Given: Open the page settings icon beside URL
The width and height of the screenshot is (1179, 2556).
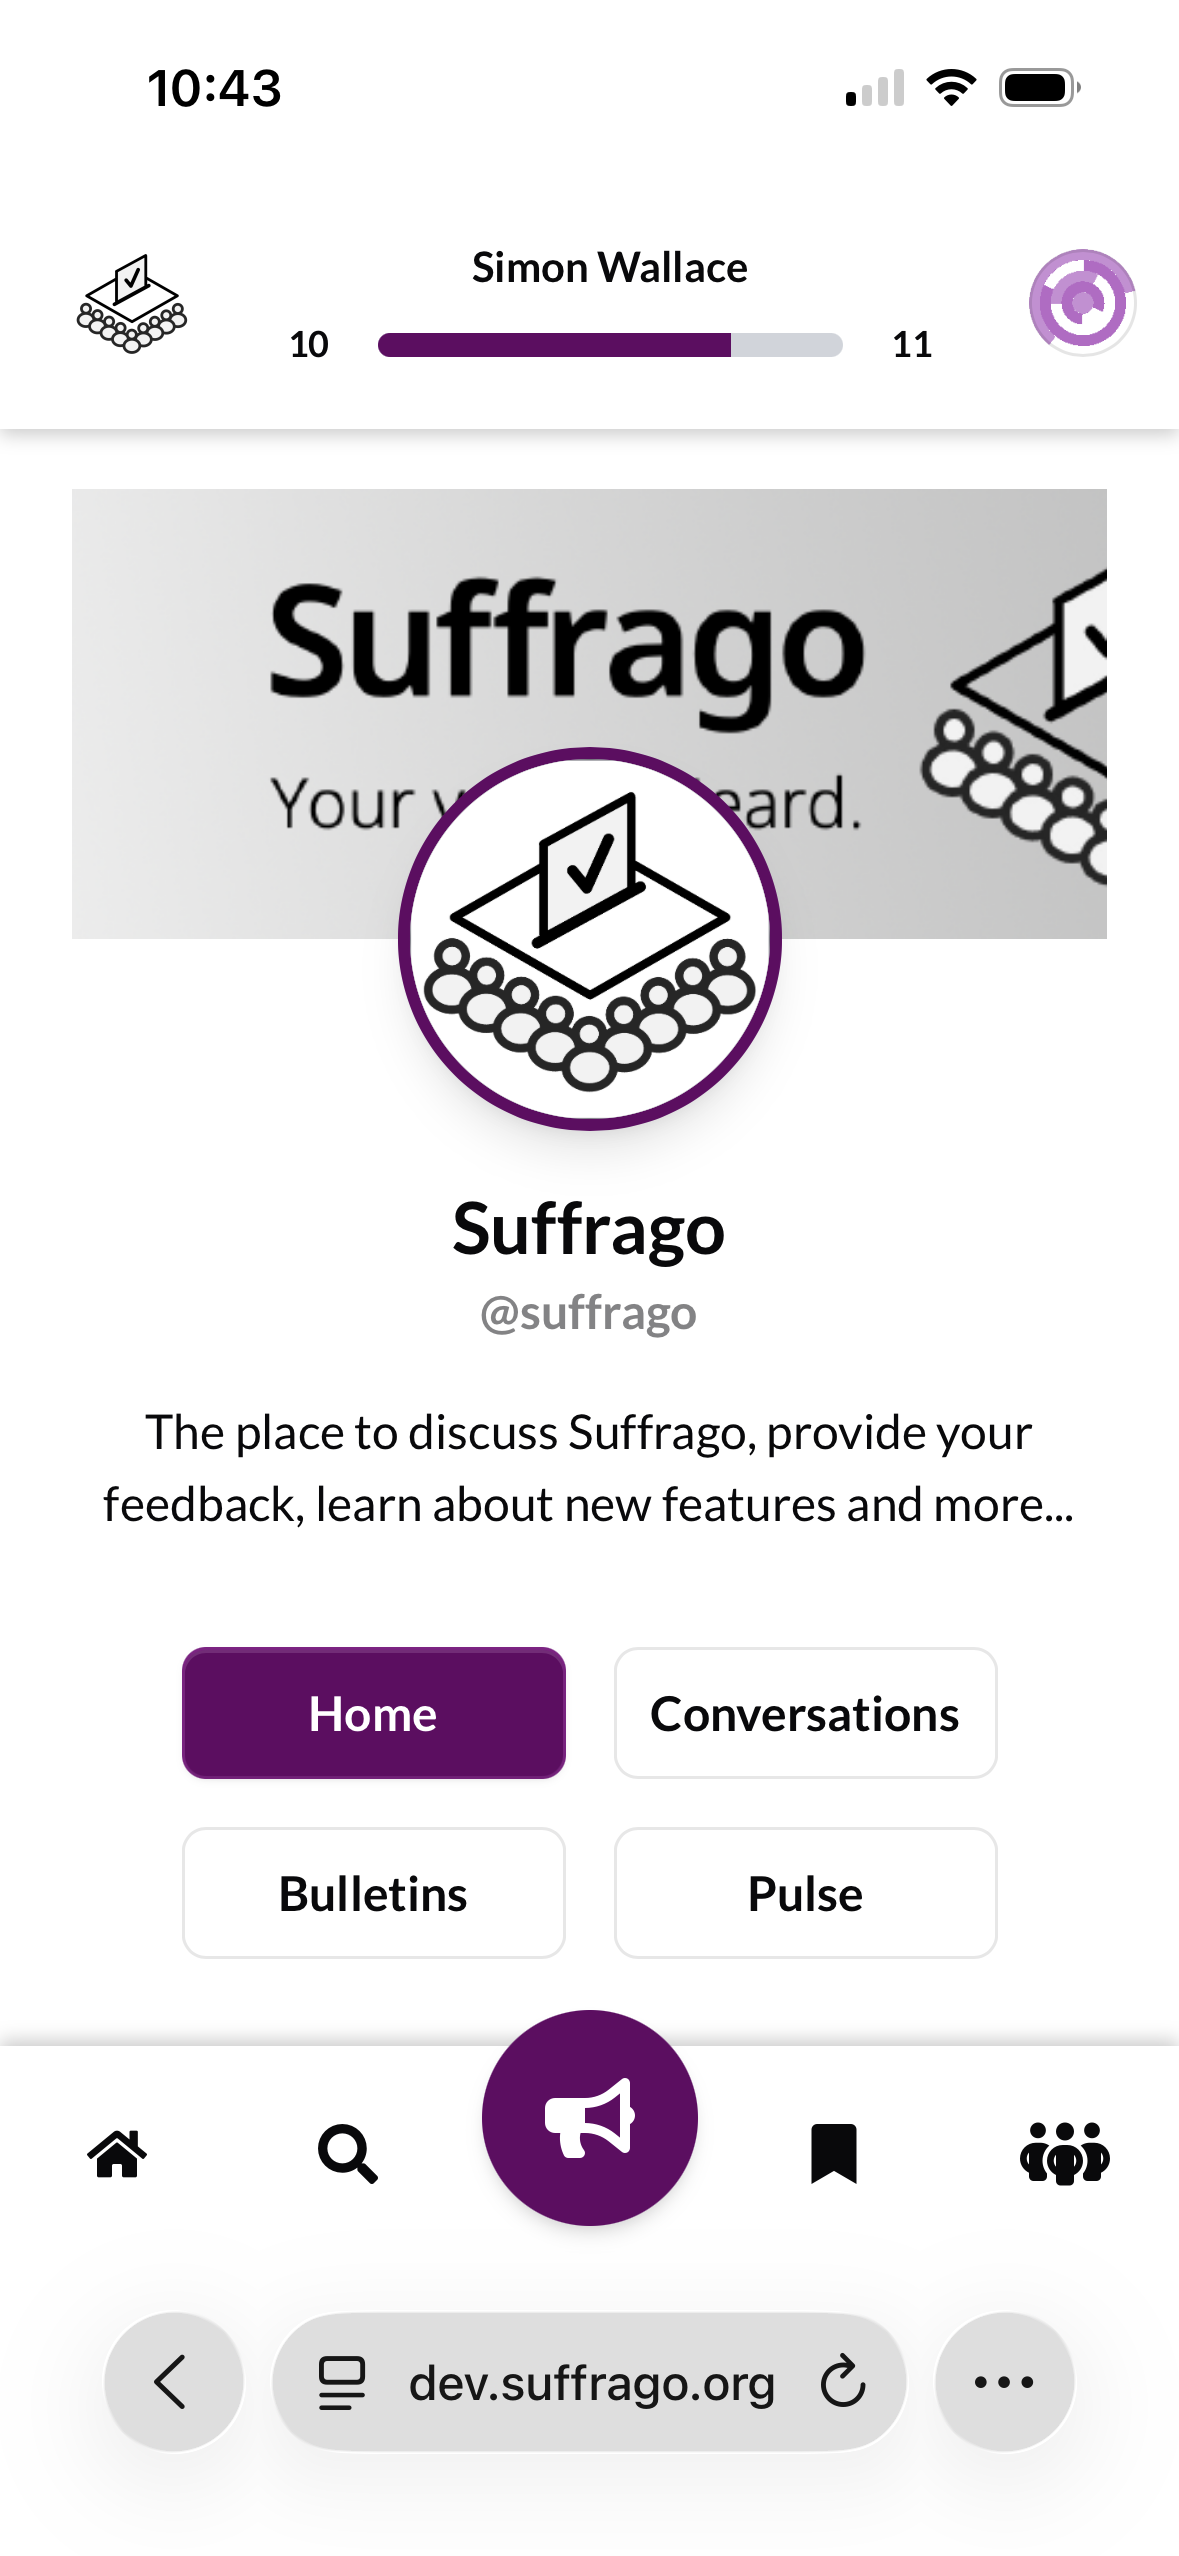Looking at the screenshot, I should pos(341,2381).
